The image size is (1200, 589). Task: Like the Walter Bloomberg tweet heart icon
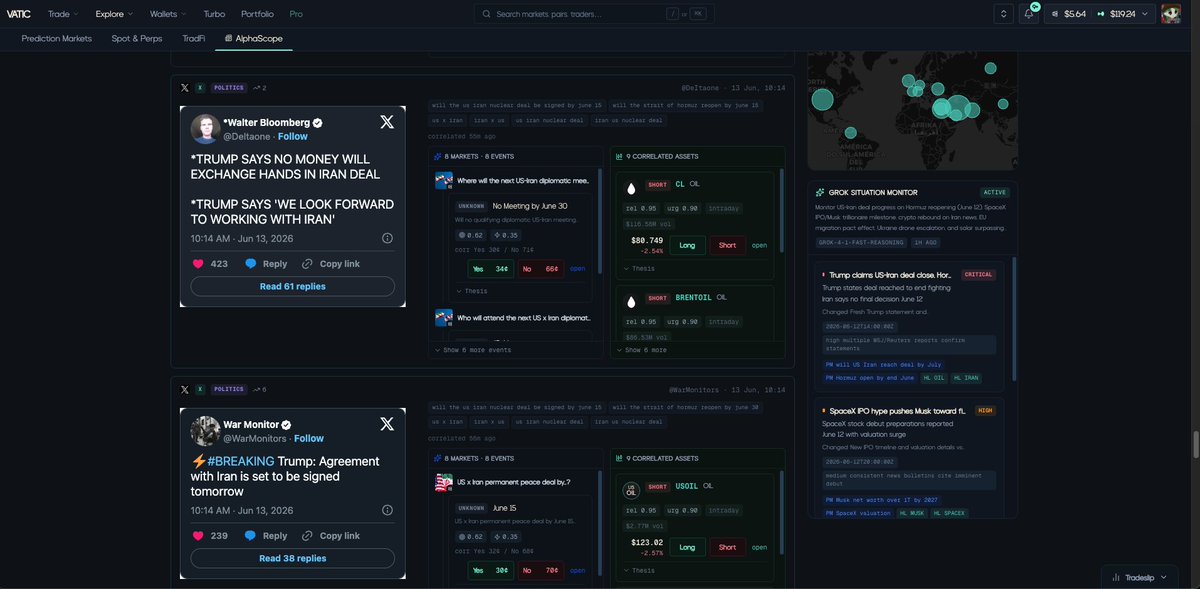[198, 264]
